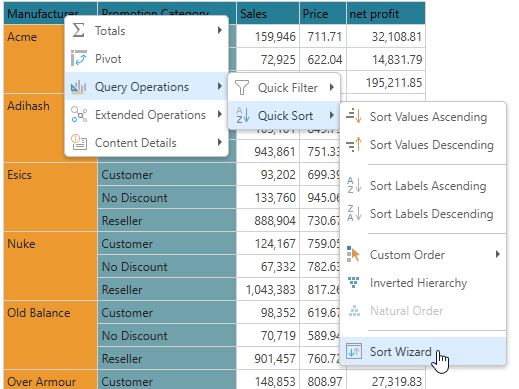Click the Pivot swap icon
This screenshot has height=389, width=519.
point(79,58)
